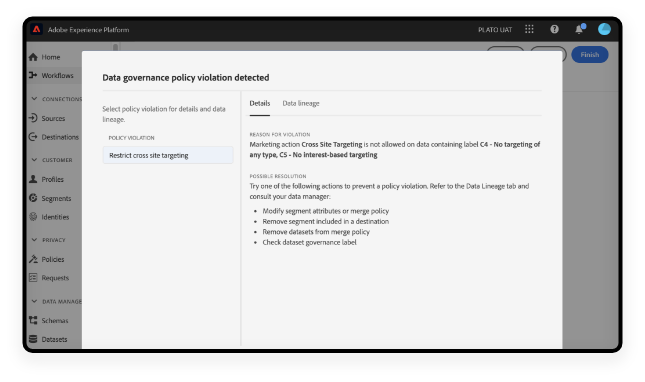Click the Policies gavel icon
The width and height of the screenshot is (645, 382).
tap(33, 259)
